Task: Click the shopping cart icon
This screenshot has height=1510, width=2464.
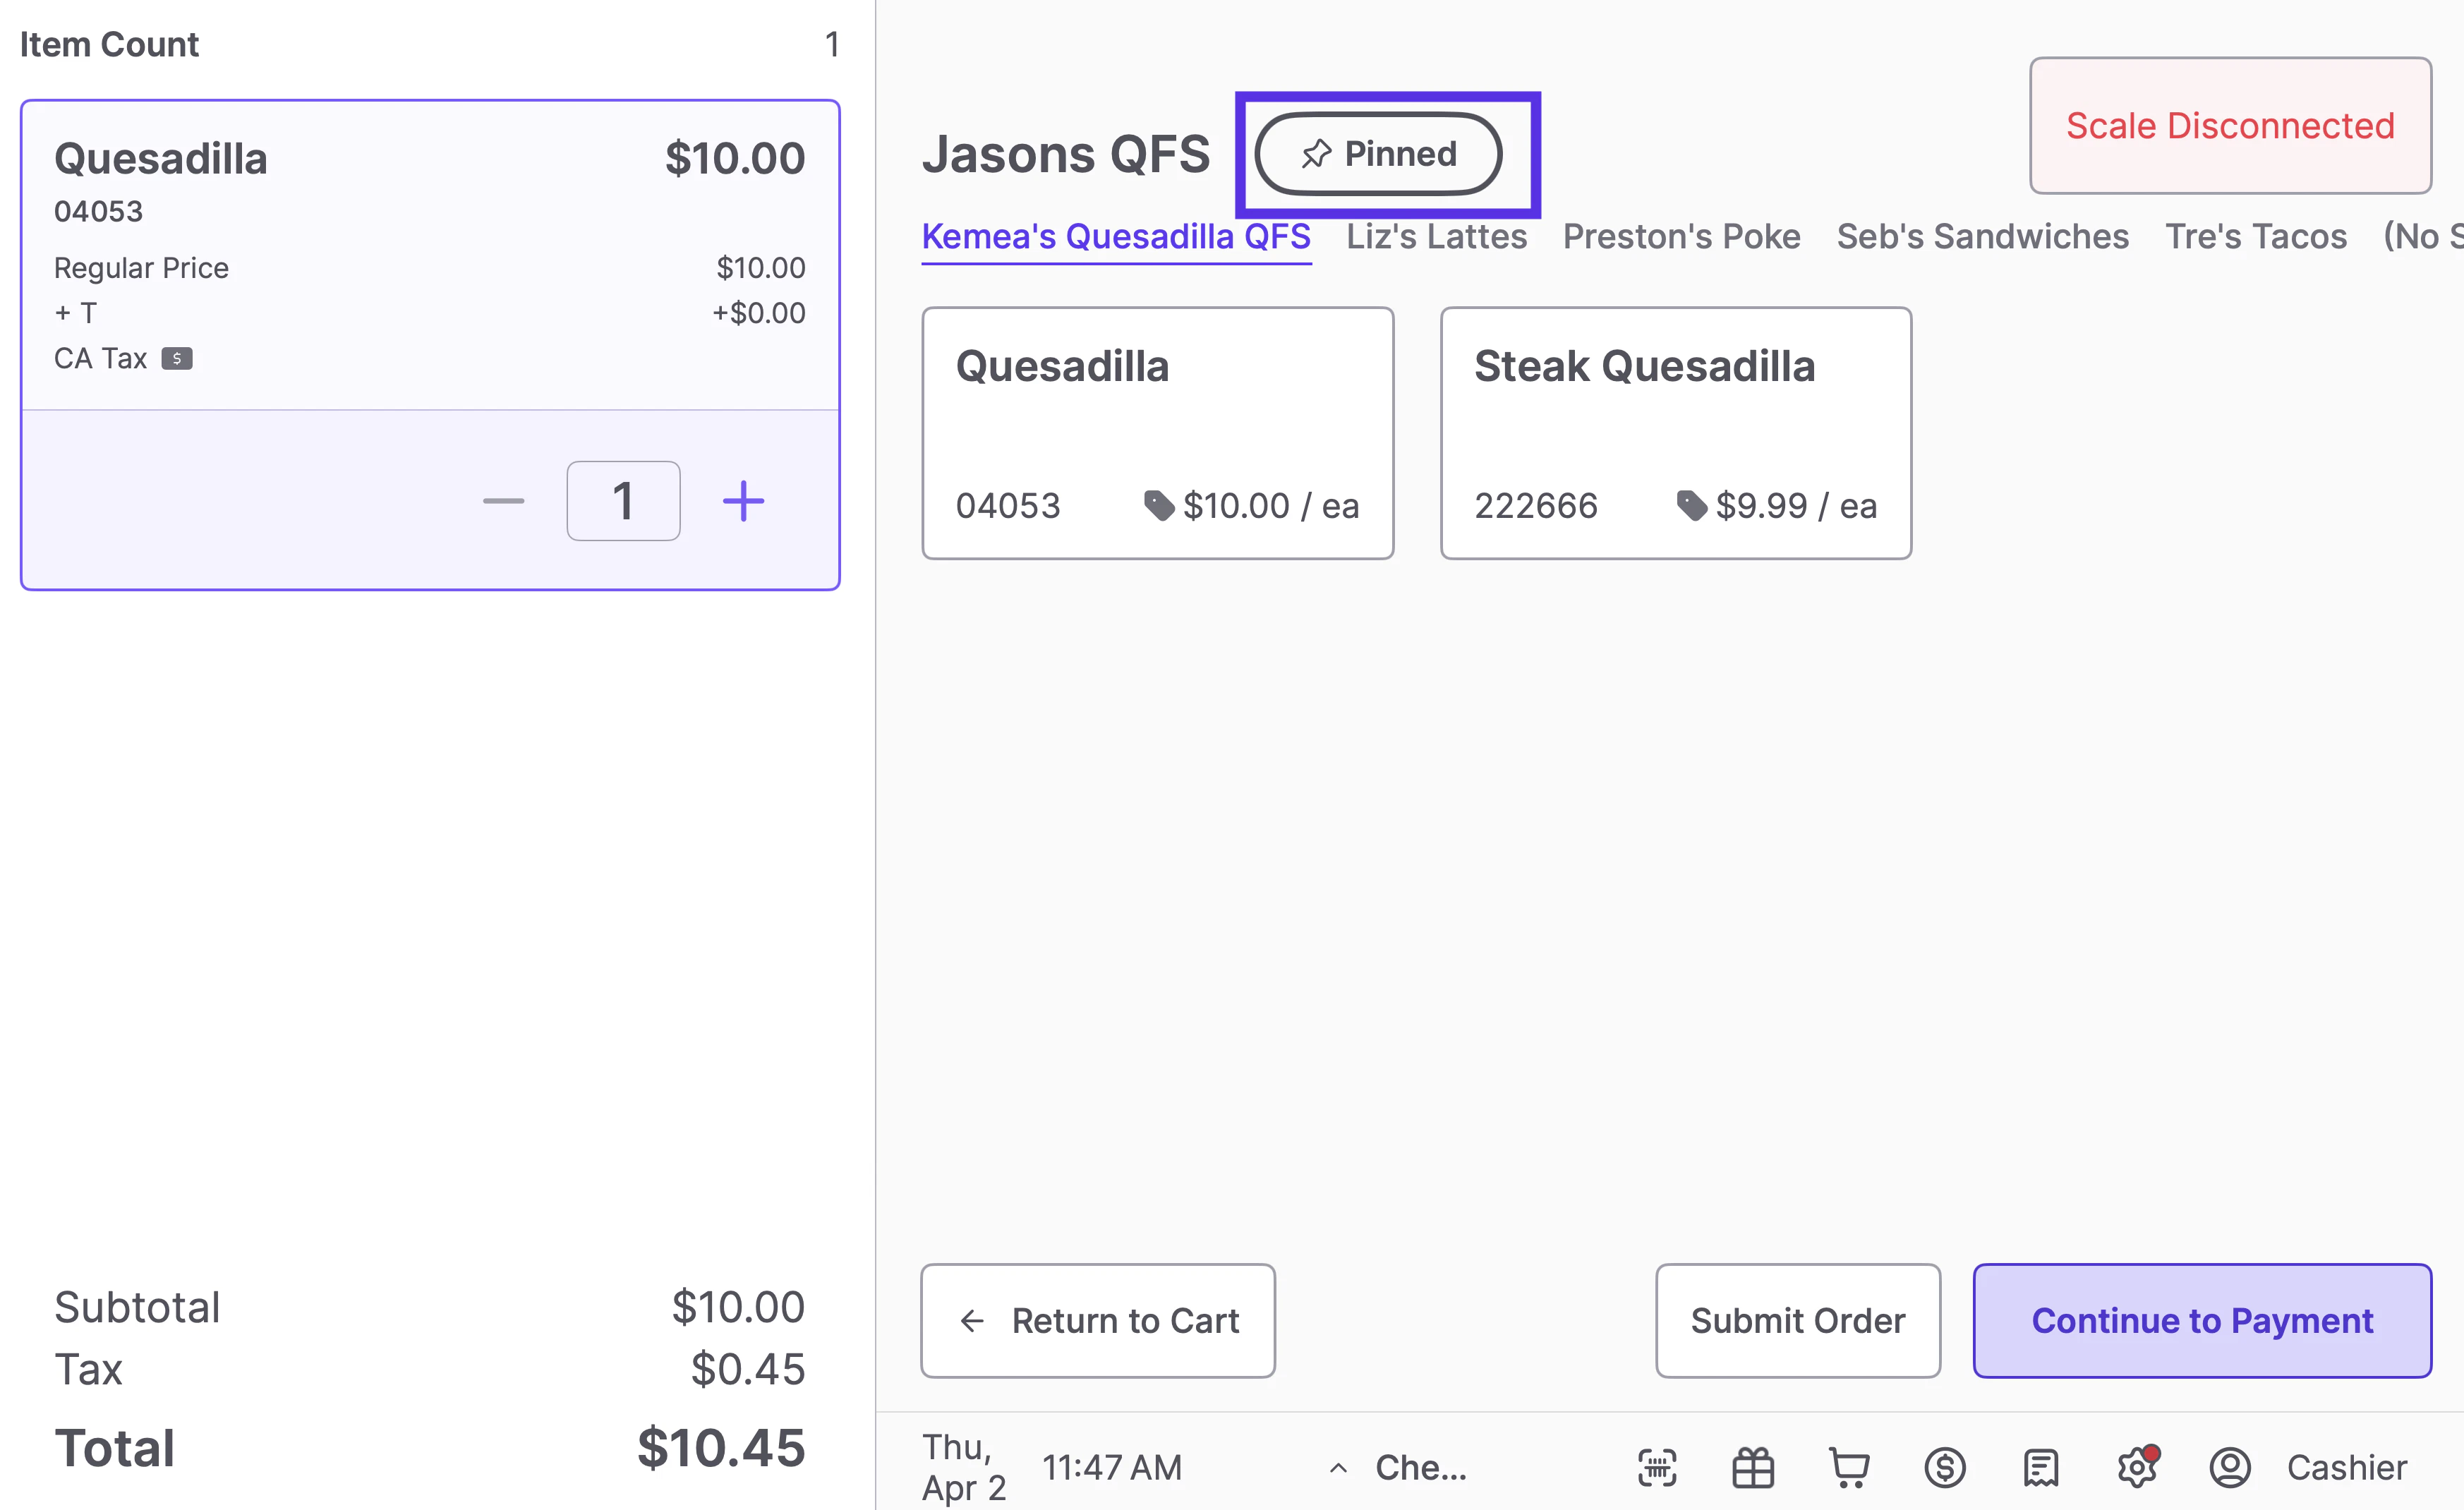Action: [1849, 1468]
